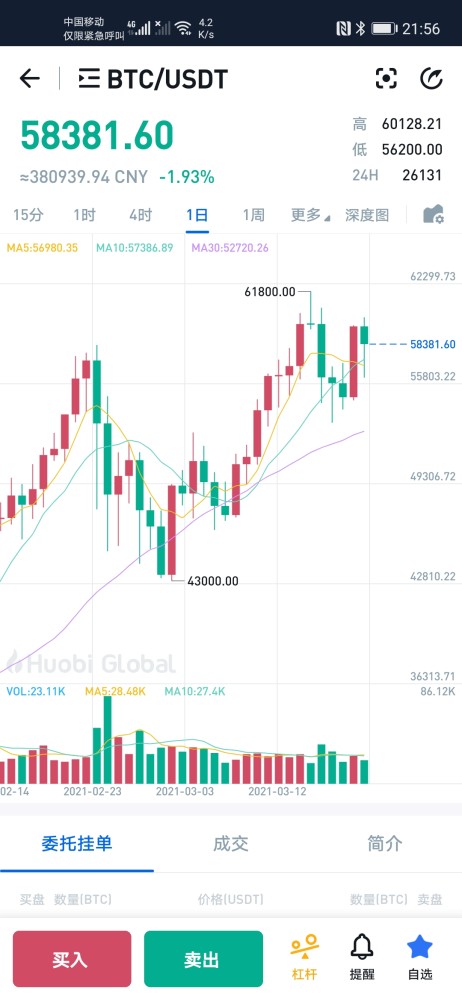
Task: Open the trading pair list icon
Action: click(x=89, y=78)
